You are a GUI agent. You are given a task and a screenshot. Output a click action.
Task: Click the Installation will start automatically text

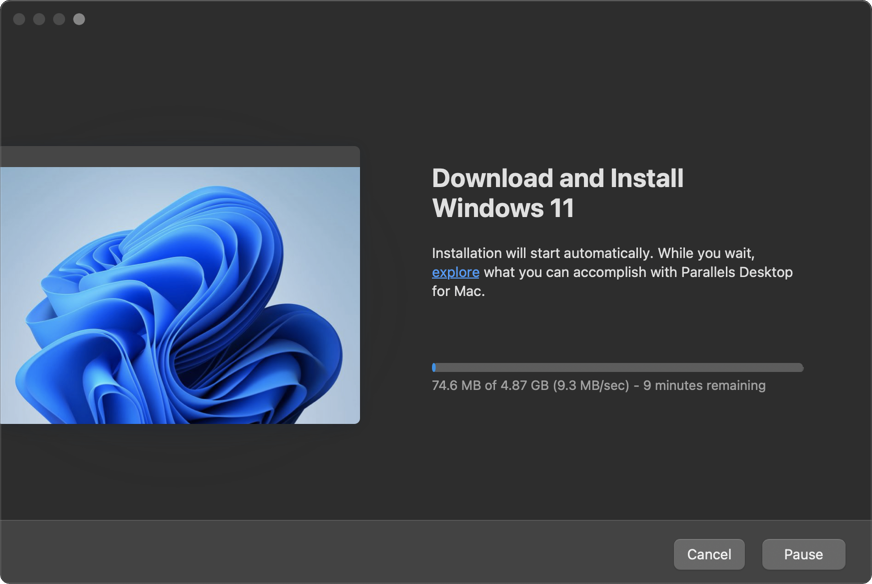point(612,272)
